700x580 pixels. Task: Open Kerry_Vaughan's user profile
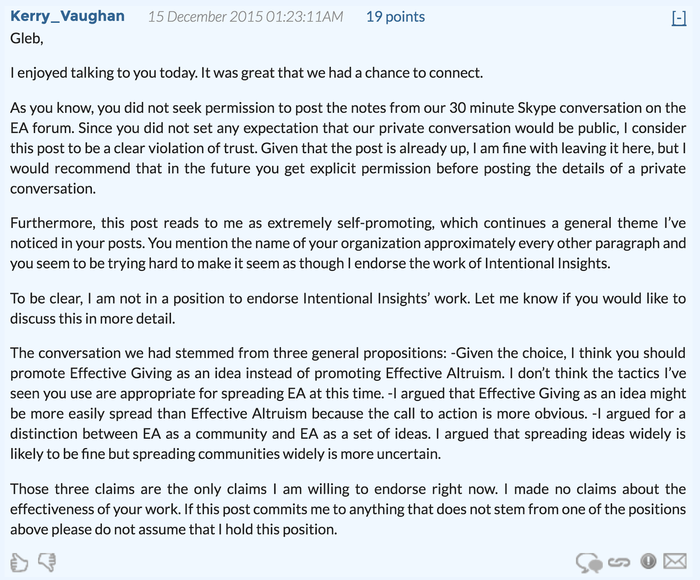pyautogui.click(x=68, y=16)
